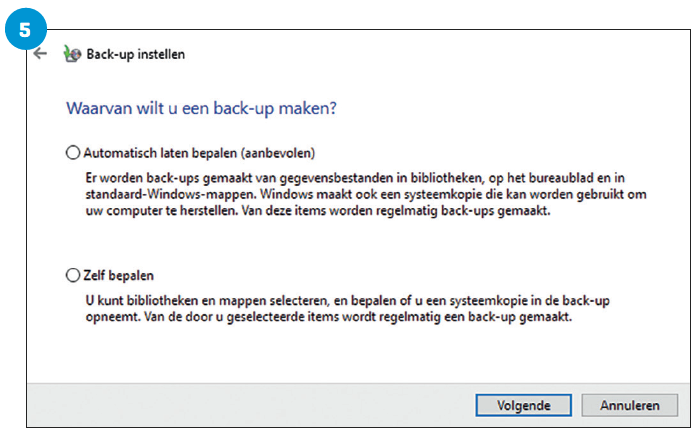Click the line starting 'opneemt. Van de door u'
694x433 pixels.
click(x=328, y=317)
